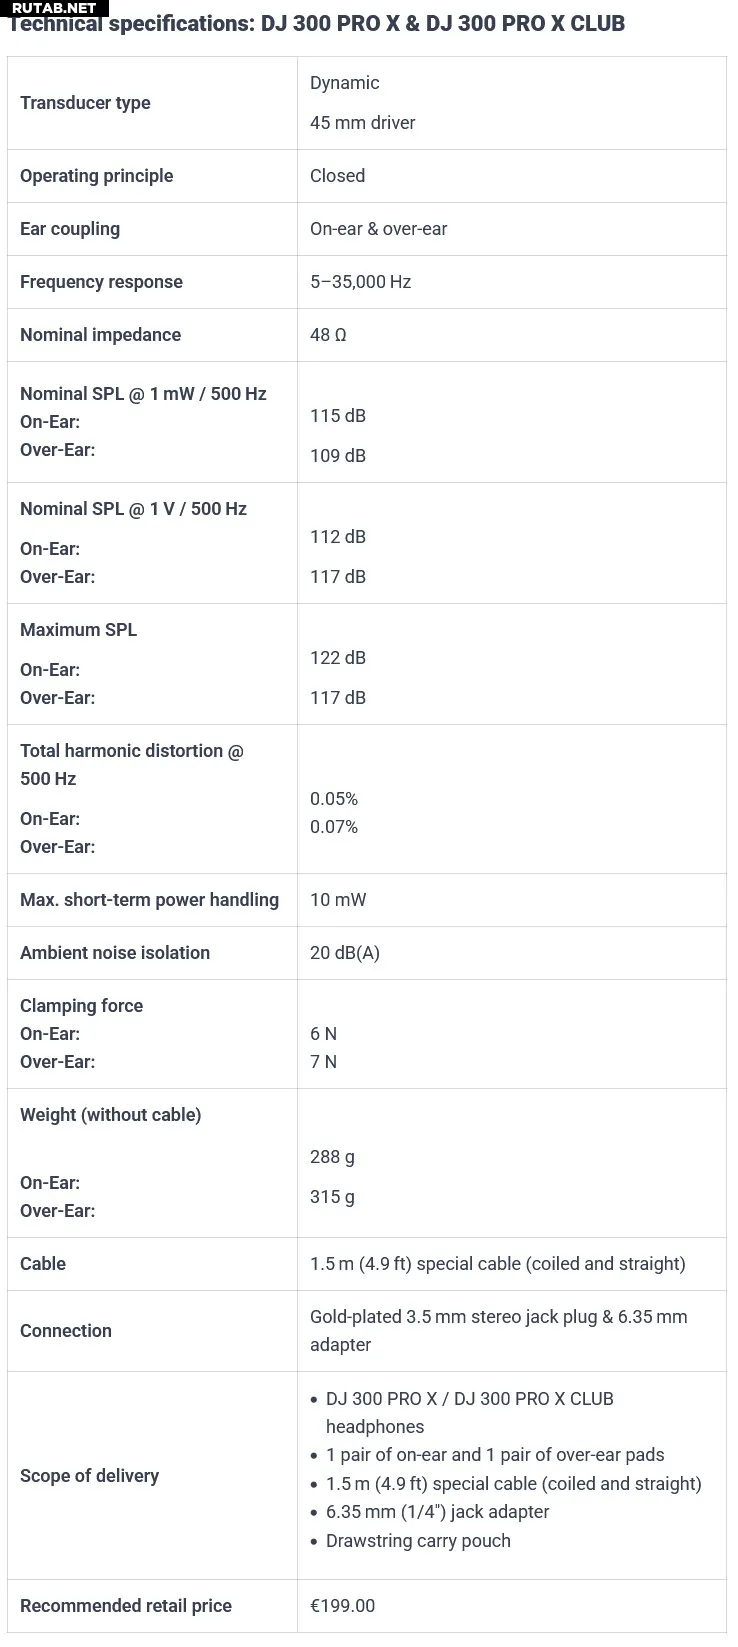
Task: Click the Weight (without cable) label
Action: coord(110,1115)
